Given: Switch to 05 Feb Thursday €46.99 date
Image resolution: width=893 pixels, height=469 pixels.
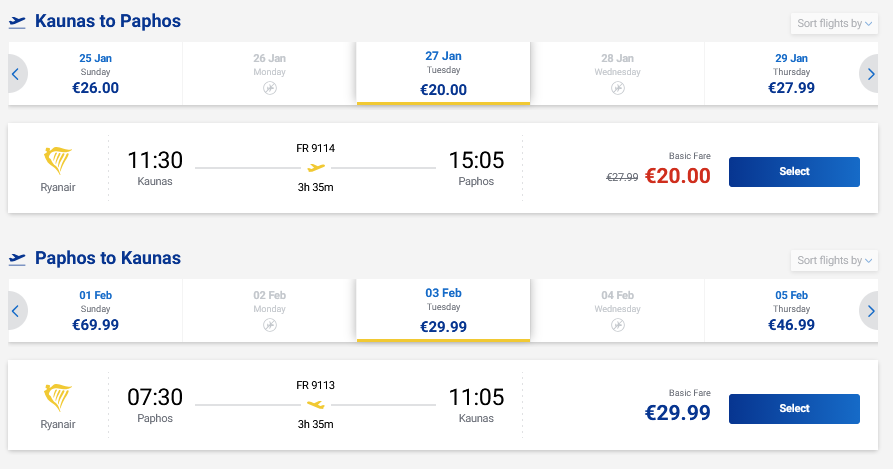Looking at the screenshot, I should [x=791, y=310].
